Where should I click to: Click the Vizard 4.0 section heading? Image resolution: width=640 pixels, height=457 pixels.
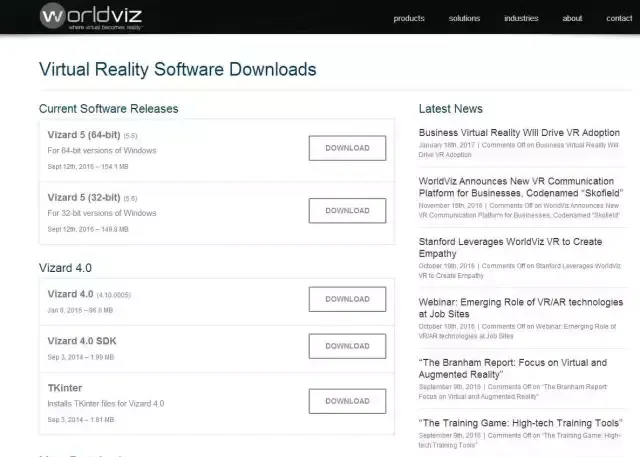[x=65, y=268]
